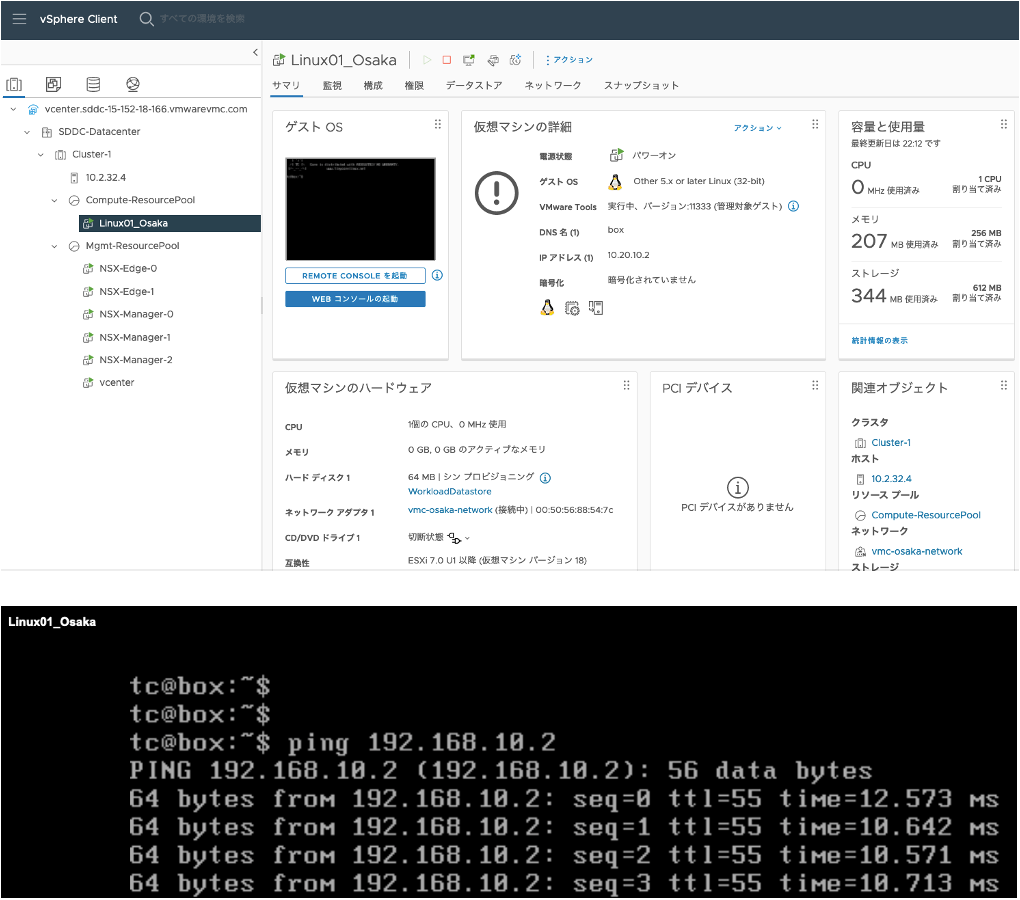The height and width of the screenshot is (900, 1020).
Task: Select Linux01_Osaka in inventory tree
Action: point(170,223)
